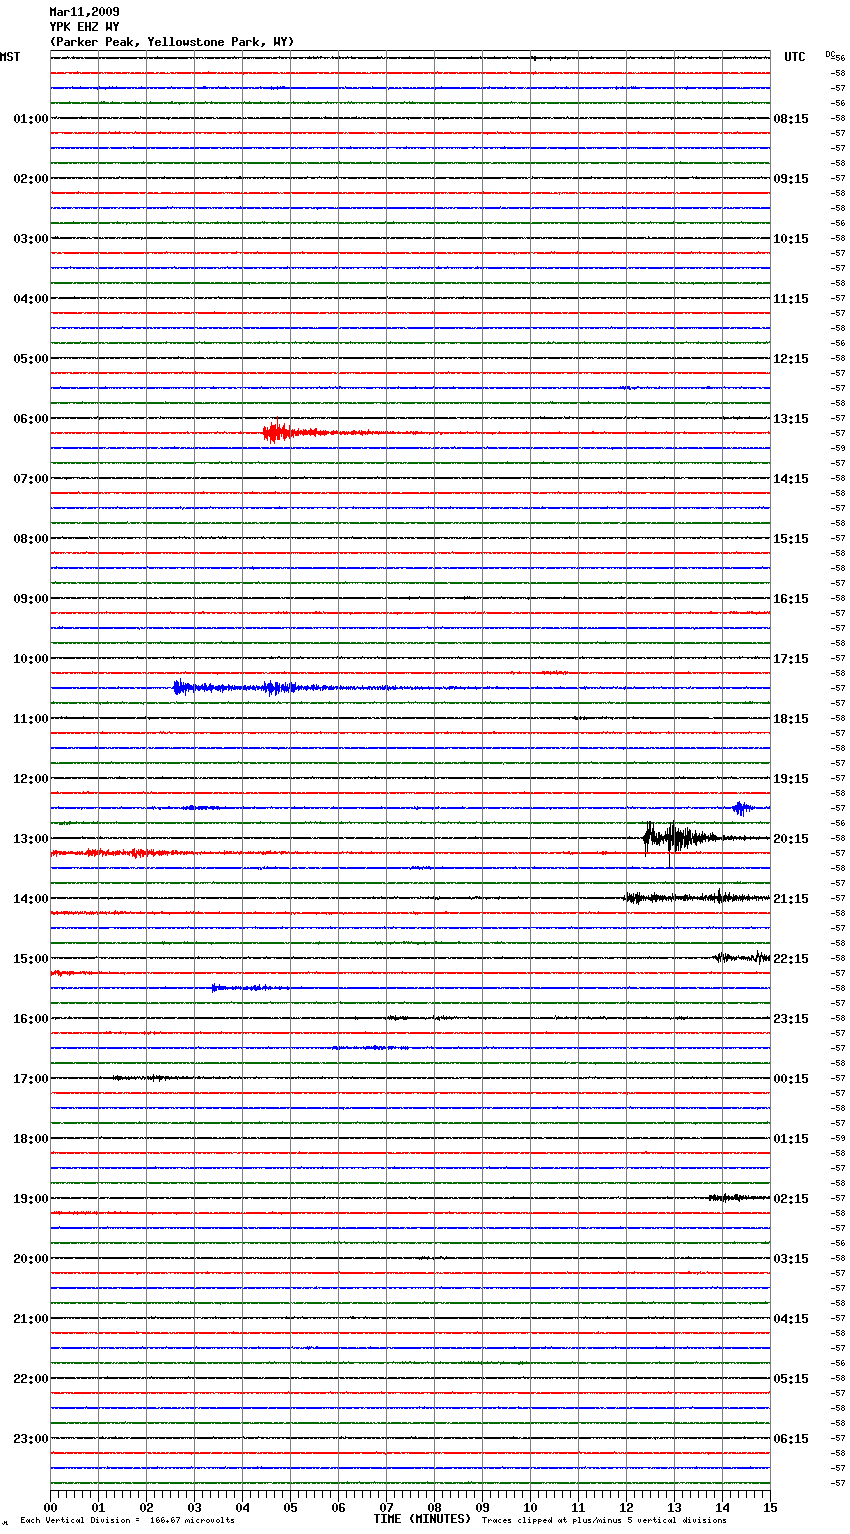Click the TIME (MINUTES) axis title

[422, 1519]
